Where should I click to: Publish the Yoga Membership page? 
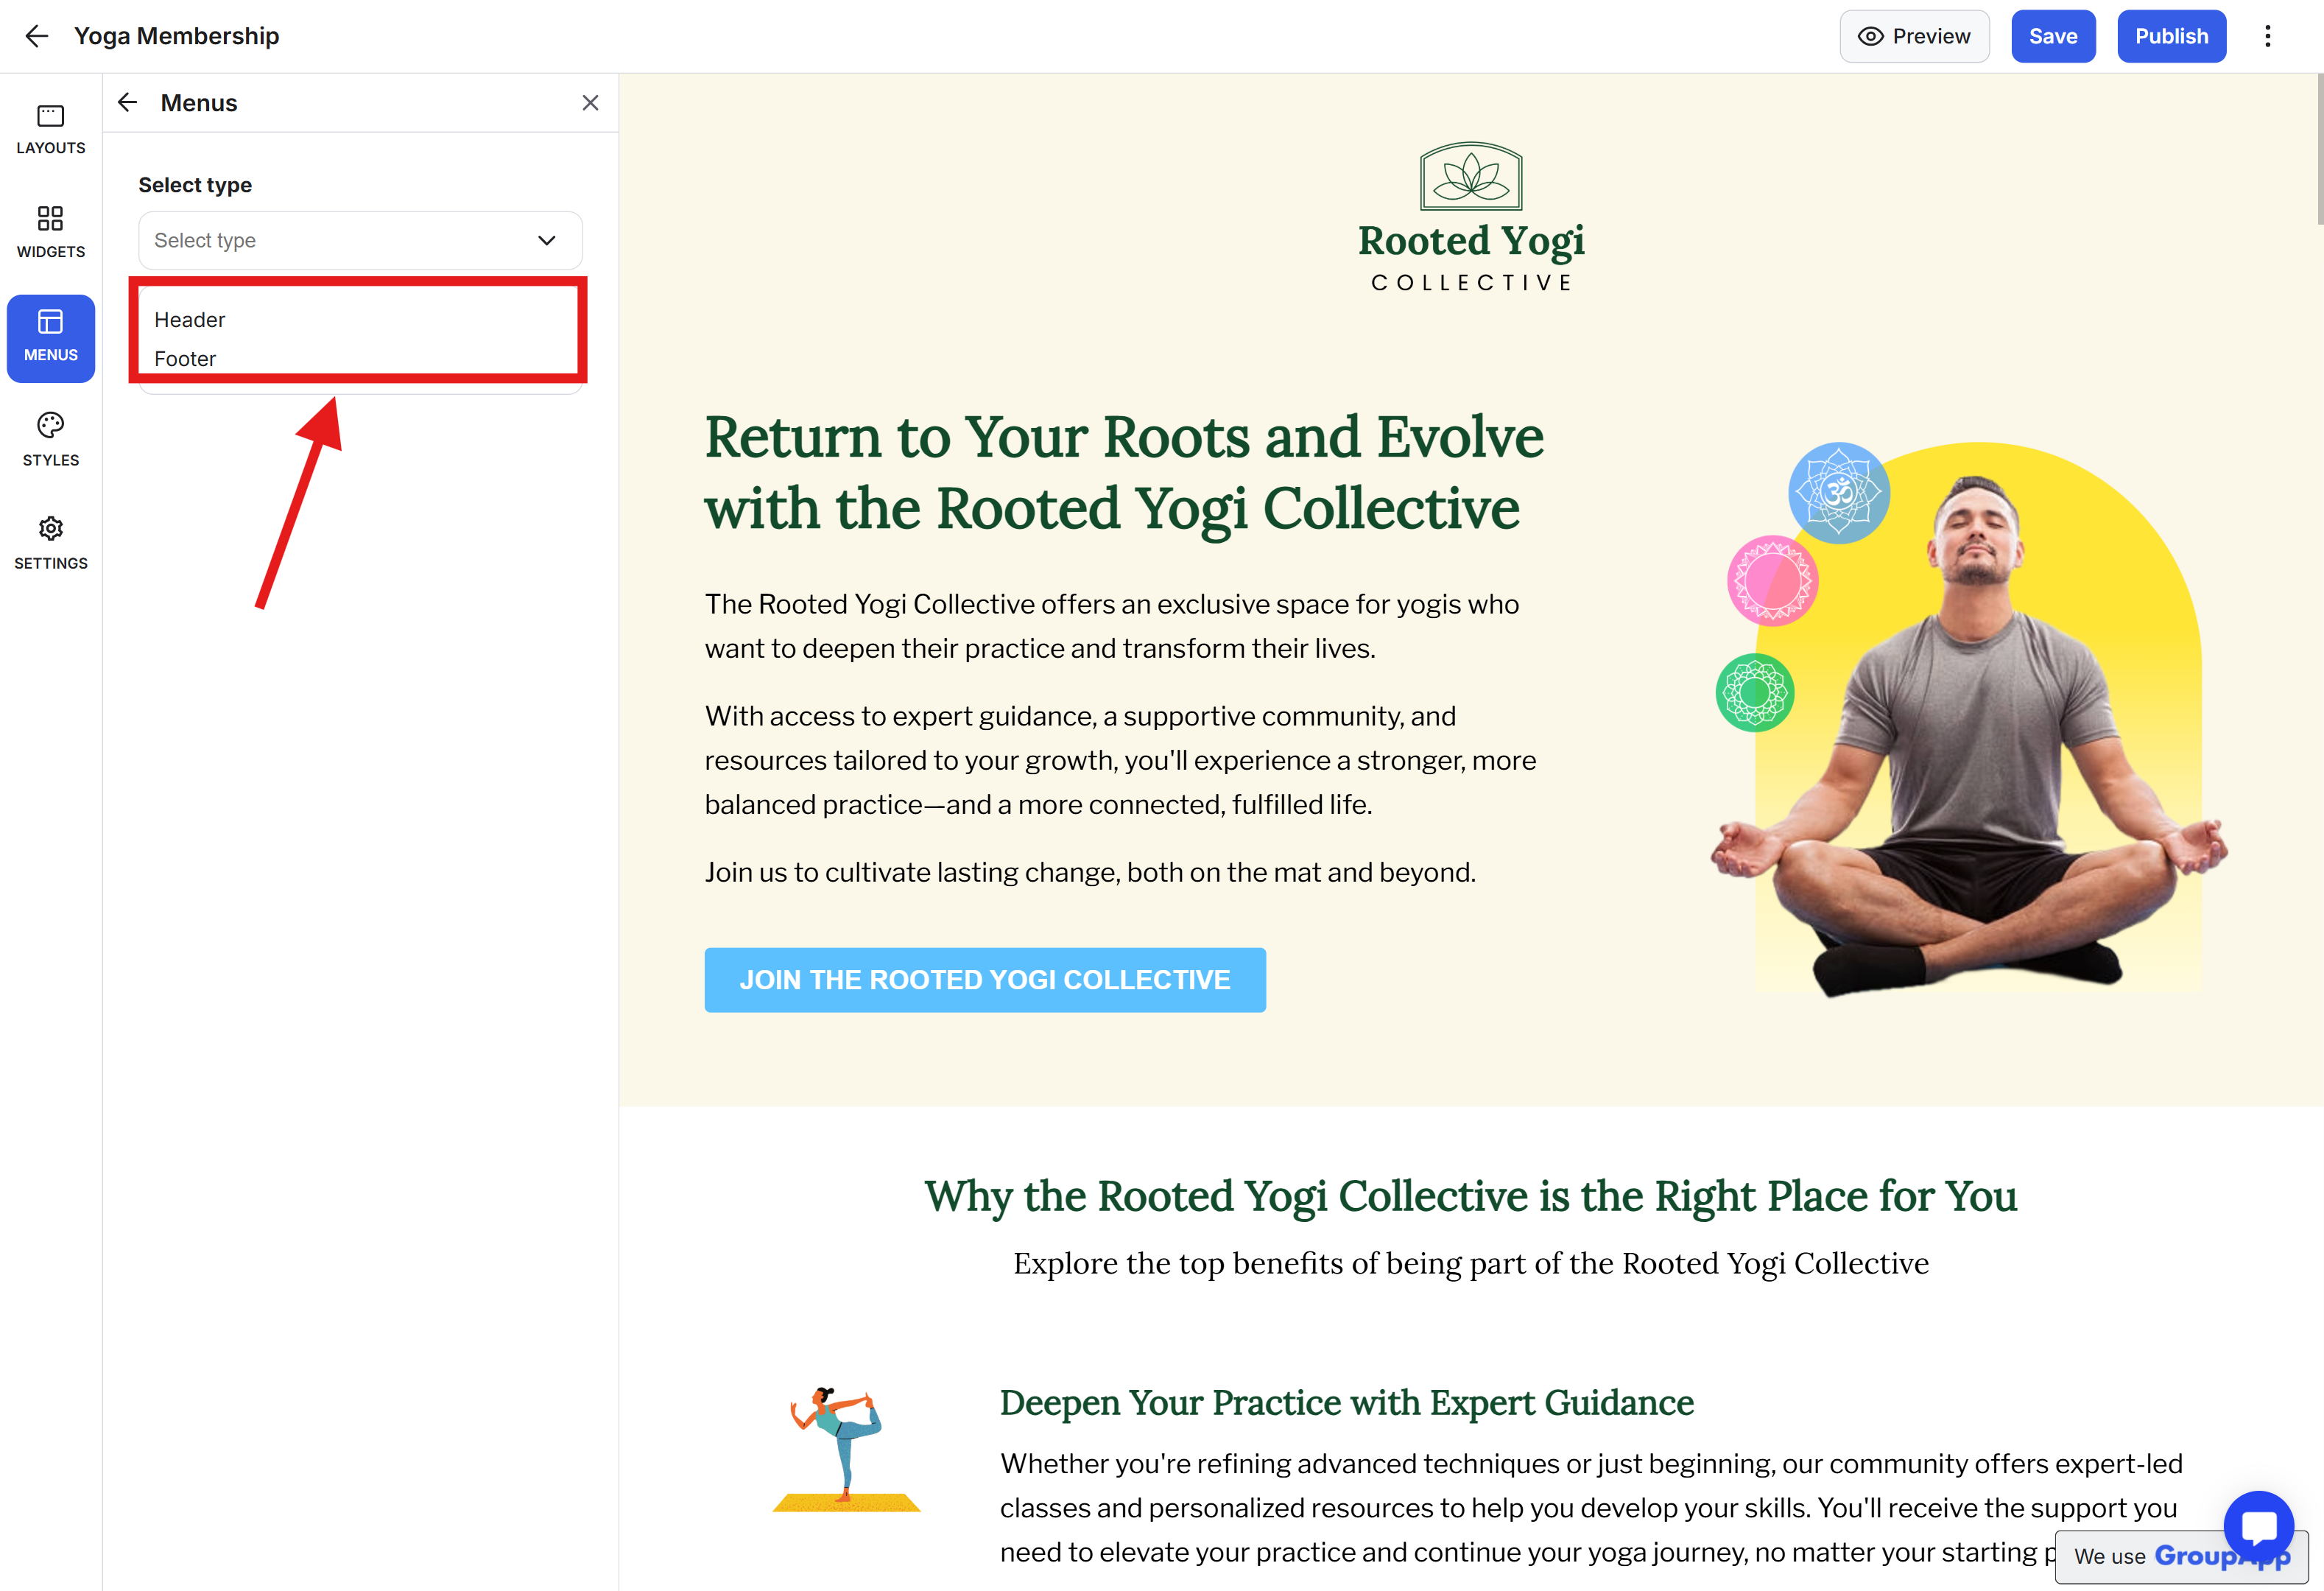coord(2171,36)
